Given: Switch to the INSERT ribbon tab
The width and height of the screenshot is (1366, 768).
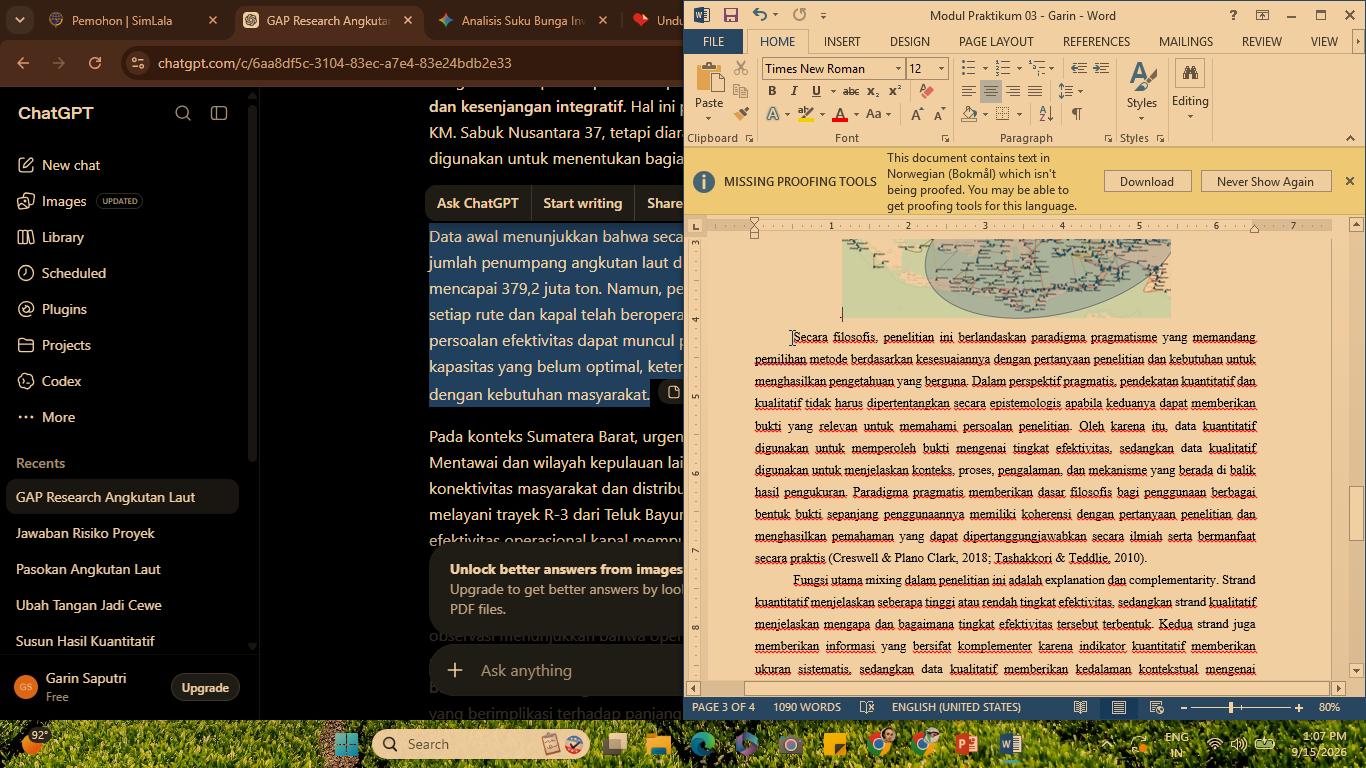Looking at the screenshot, I should point(842,41).
